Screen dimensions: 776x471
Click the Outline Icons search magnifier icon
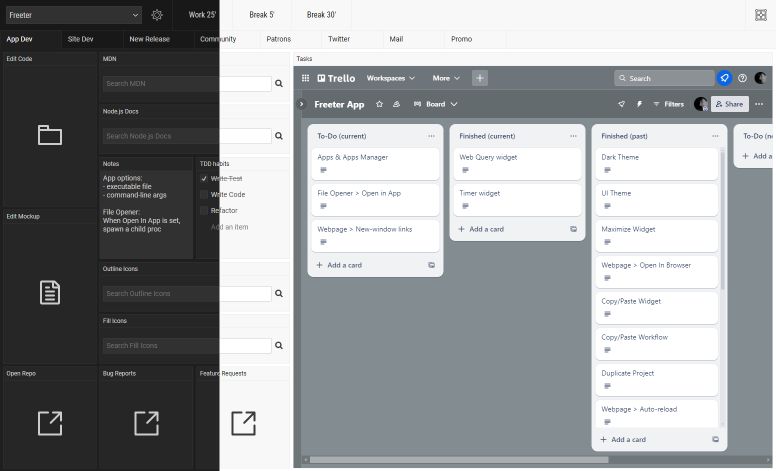click(x=279, y=293)
